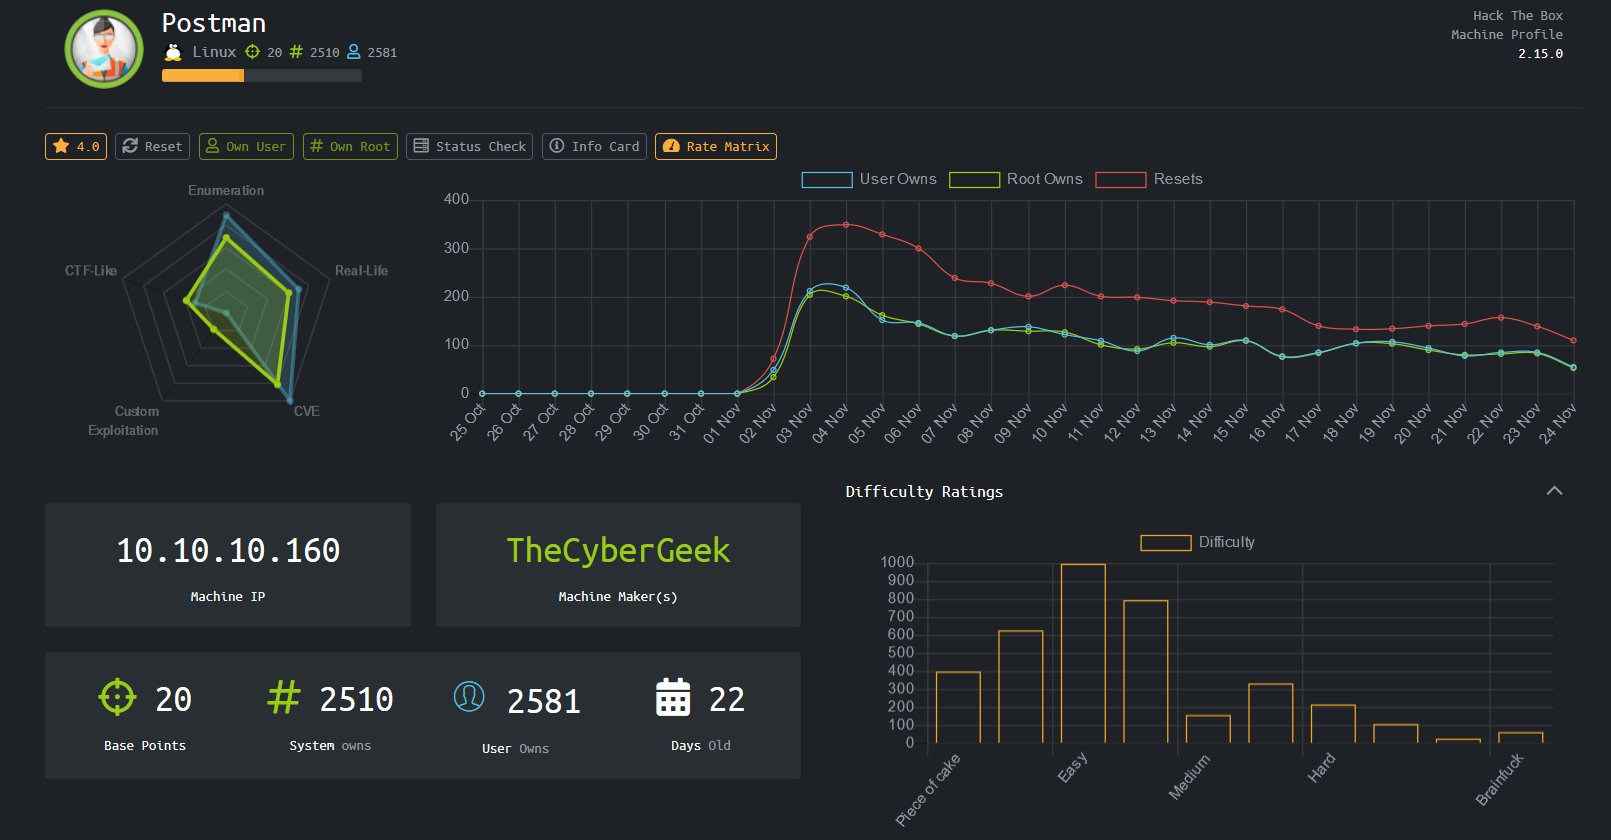Screen dimensions: 1611x840
Task: Click the Medium difficulty axis label
Action: [x=1189, y=776]
